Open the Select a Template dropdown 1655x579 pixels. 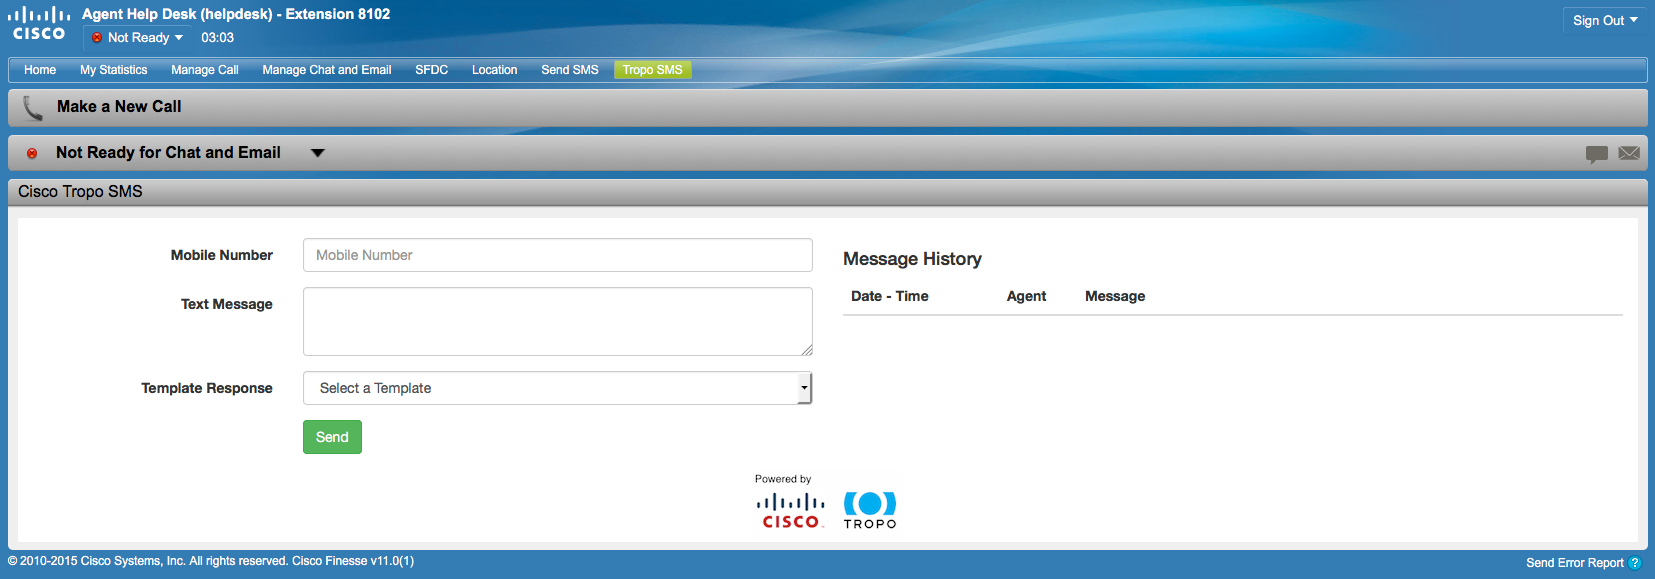(558, 388)
